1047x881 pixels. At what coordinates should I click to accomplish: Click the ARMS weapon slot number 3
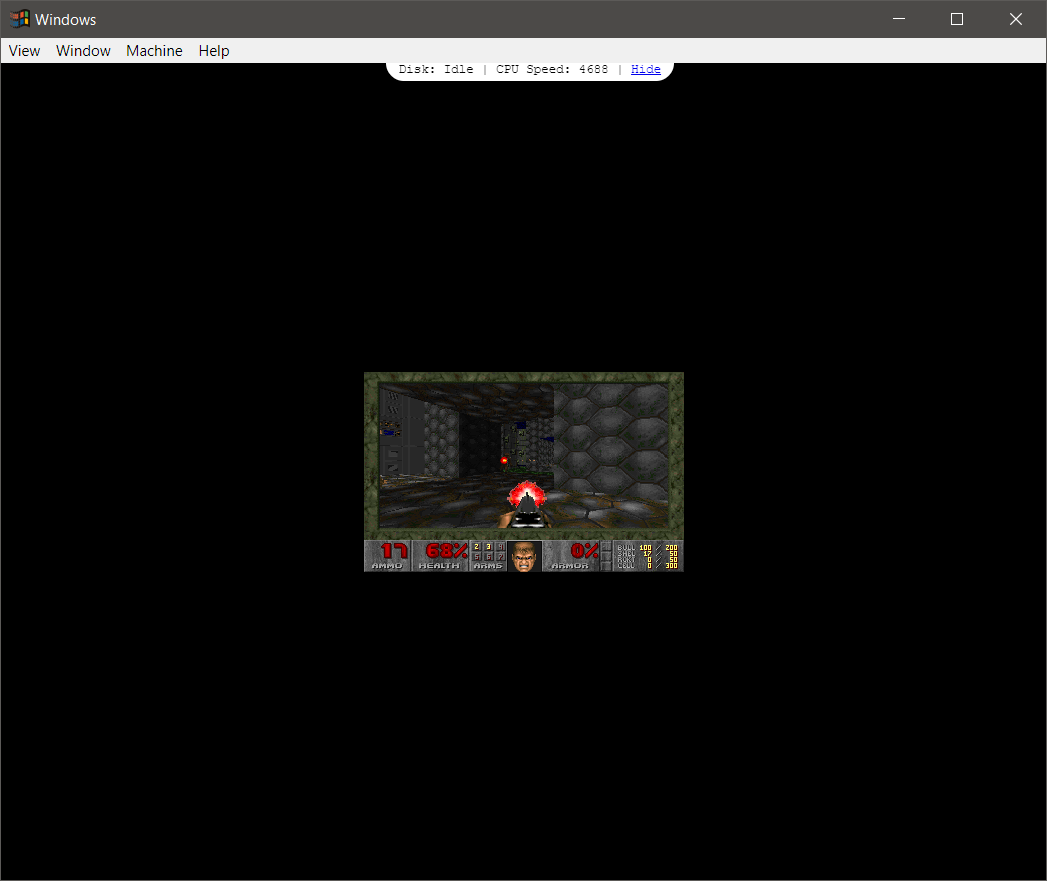[489, 547]
